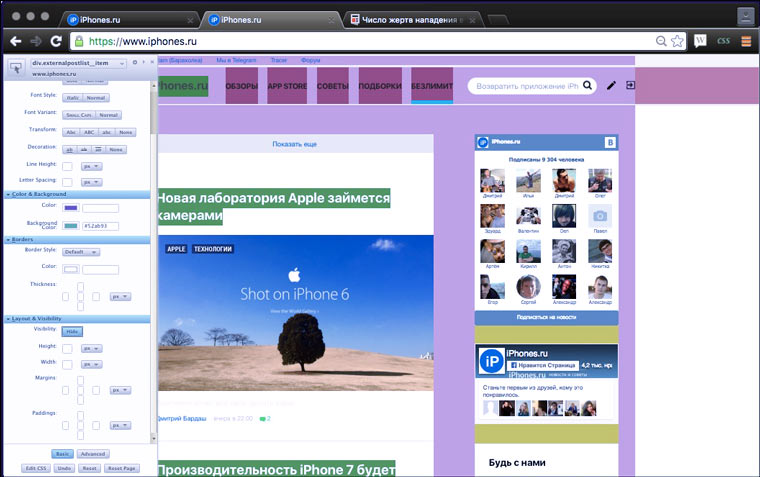Click the site search magnifier icon

point(587,85)
